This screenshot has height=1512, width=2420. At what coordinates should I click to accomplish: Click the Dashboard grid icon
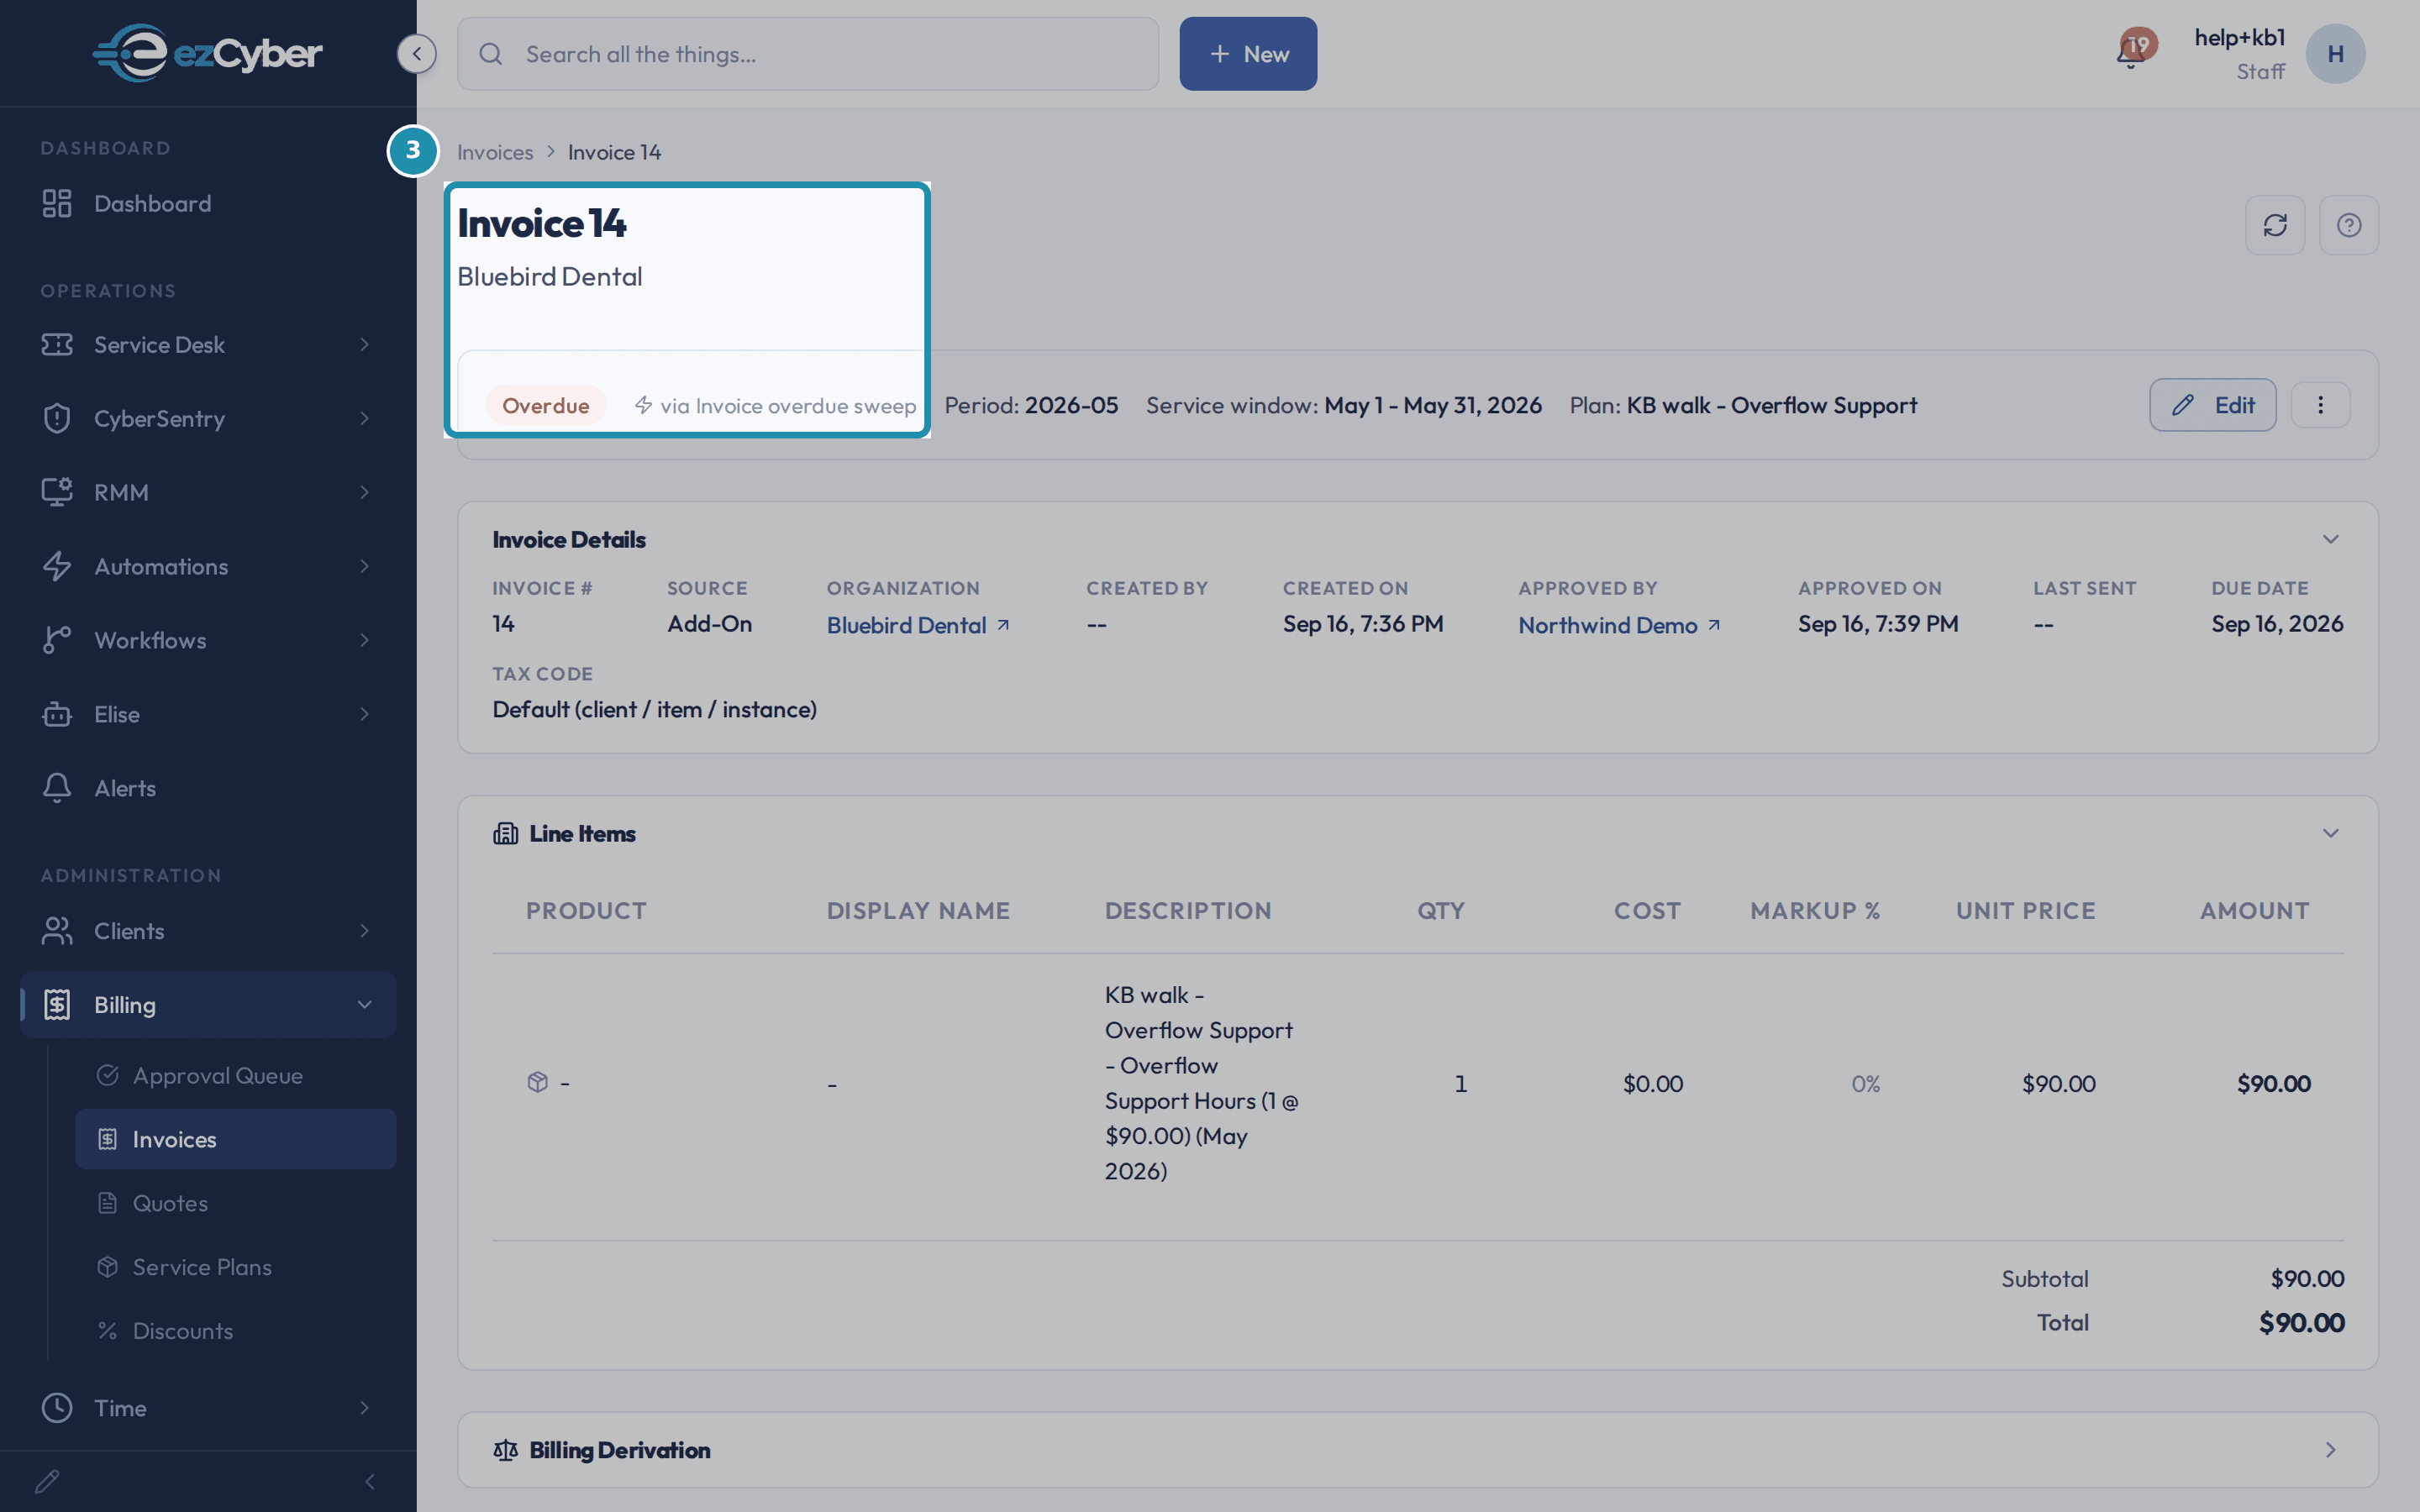click(57, 203)
